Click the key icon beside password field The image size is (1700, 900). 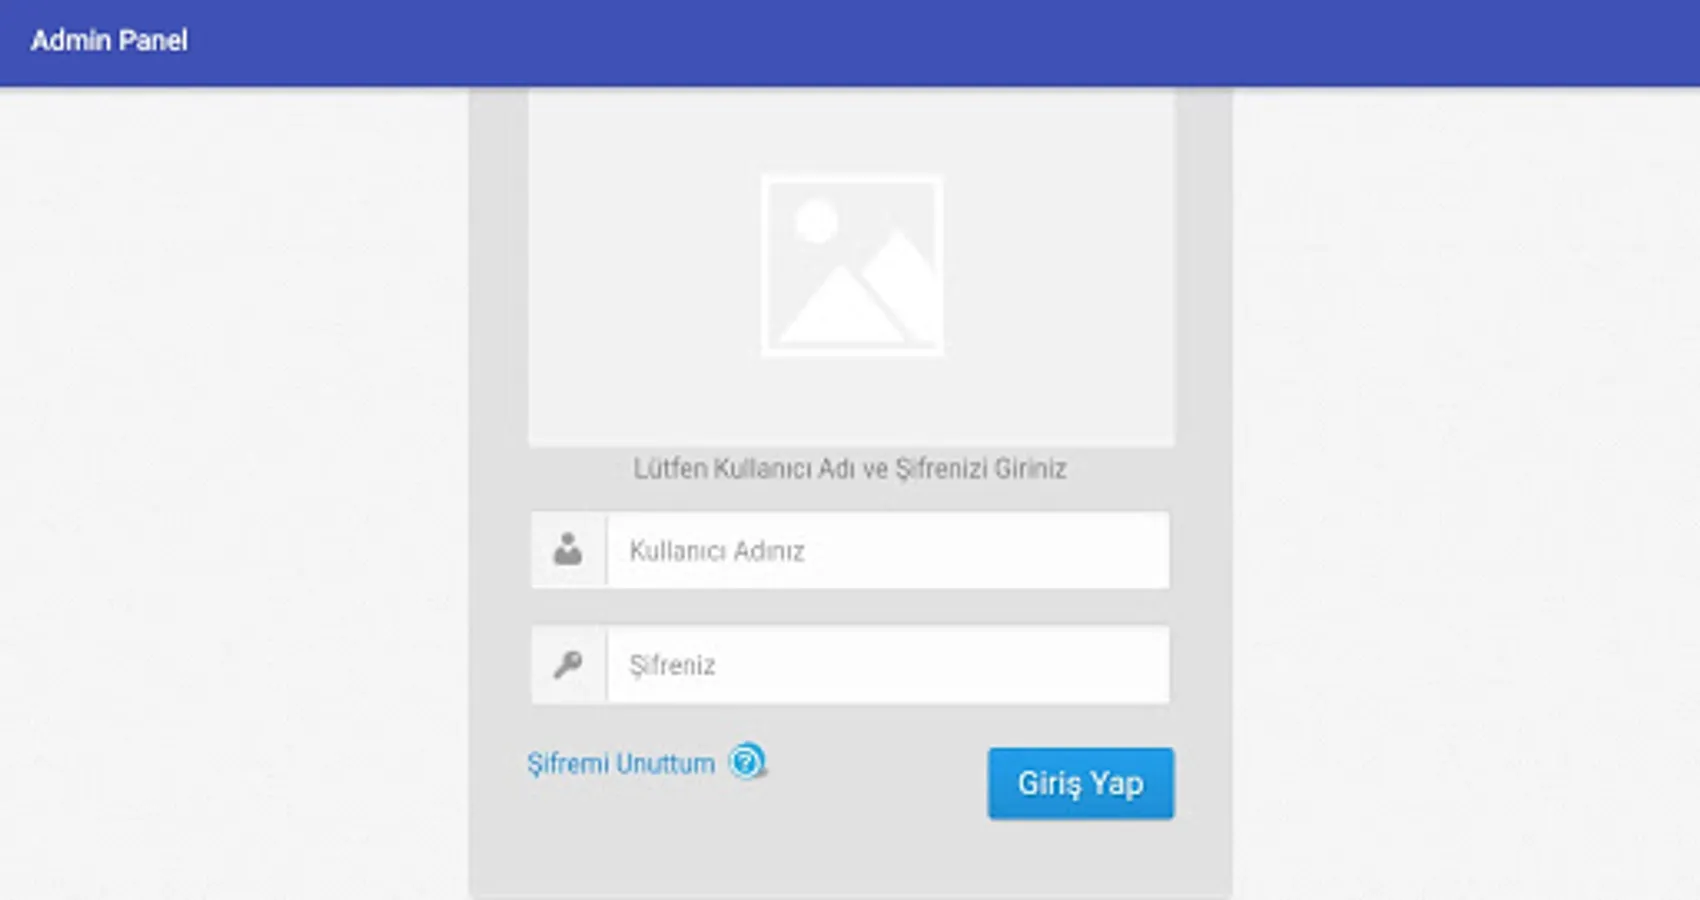pos(568,664)
